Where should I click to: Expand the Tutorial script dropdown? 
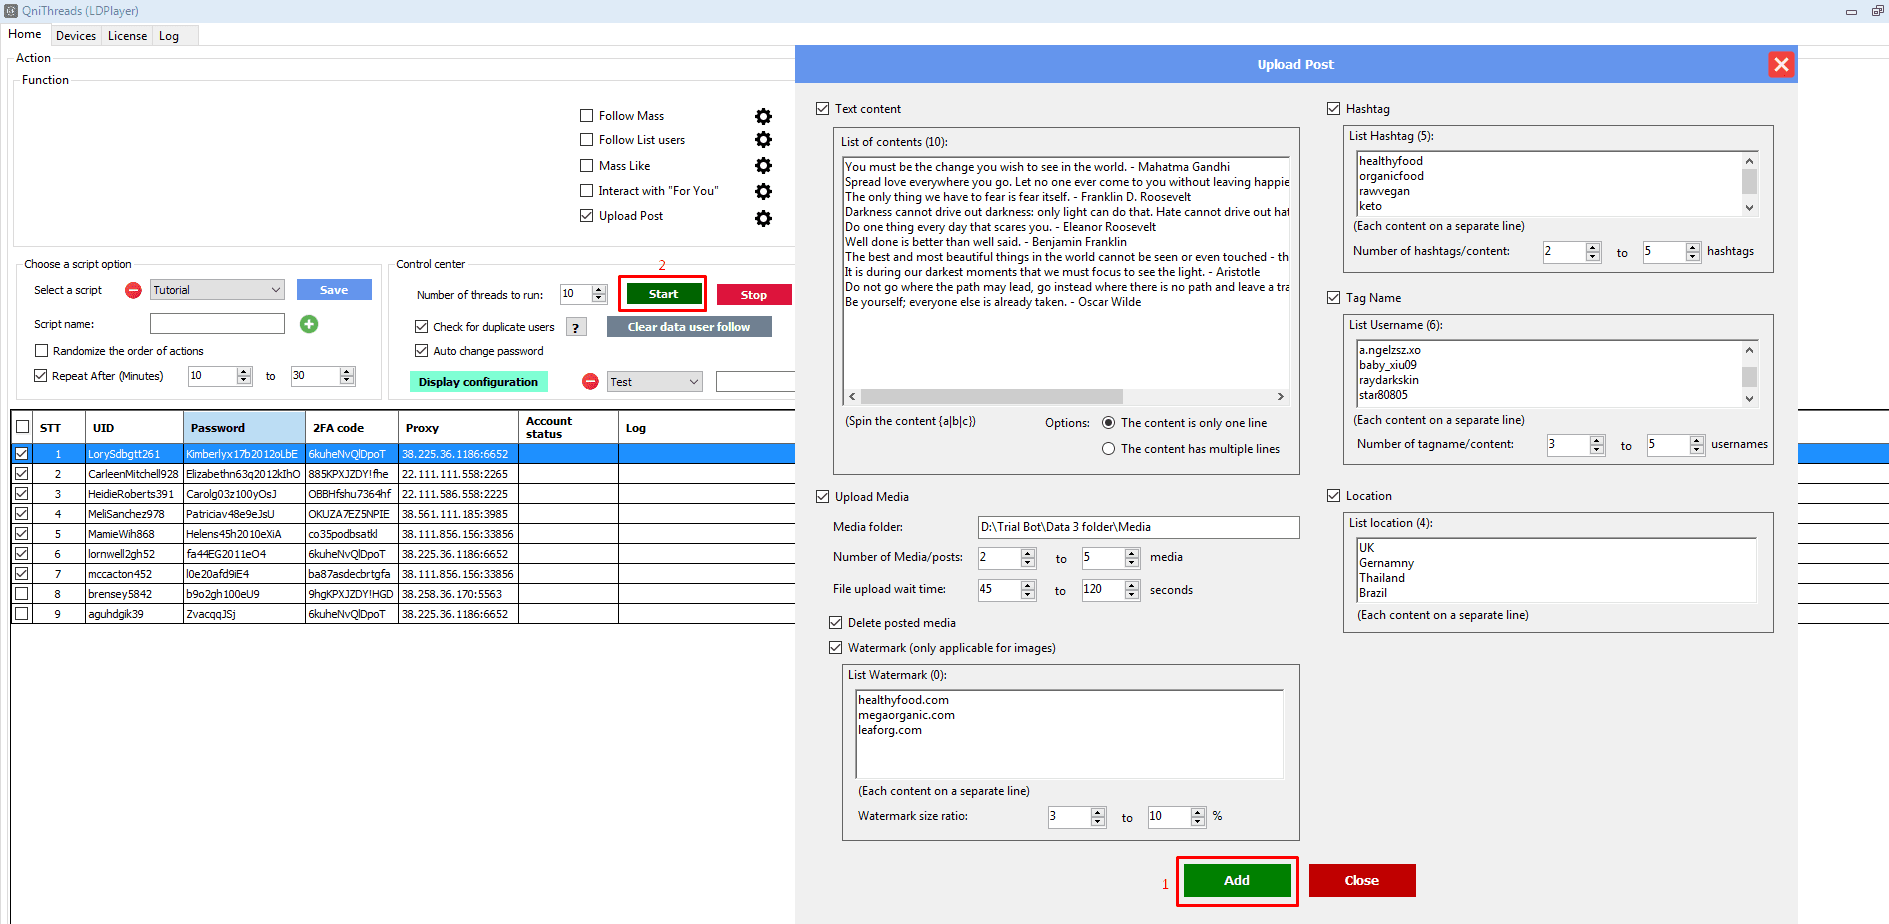[x=275, y=290]
